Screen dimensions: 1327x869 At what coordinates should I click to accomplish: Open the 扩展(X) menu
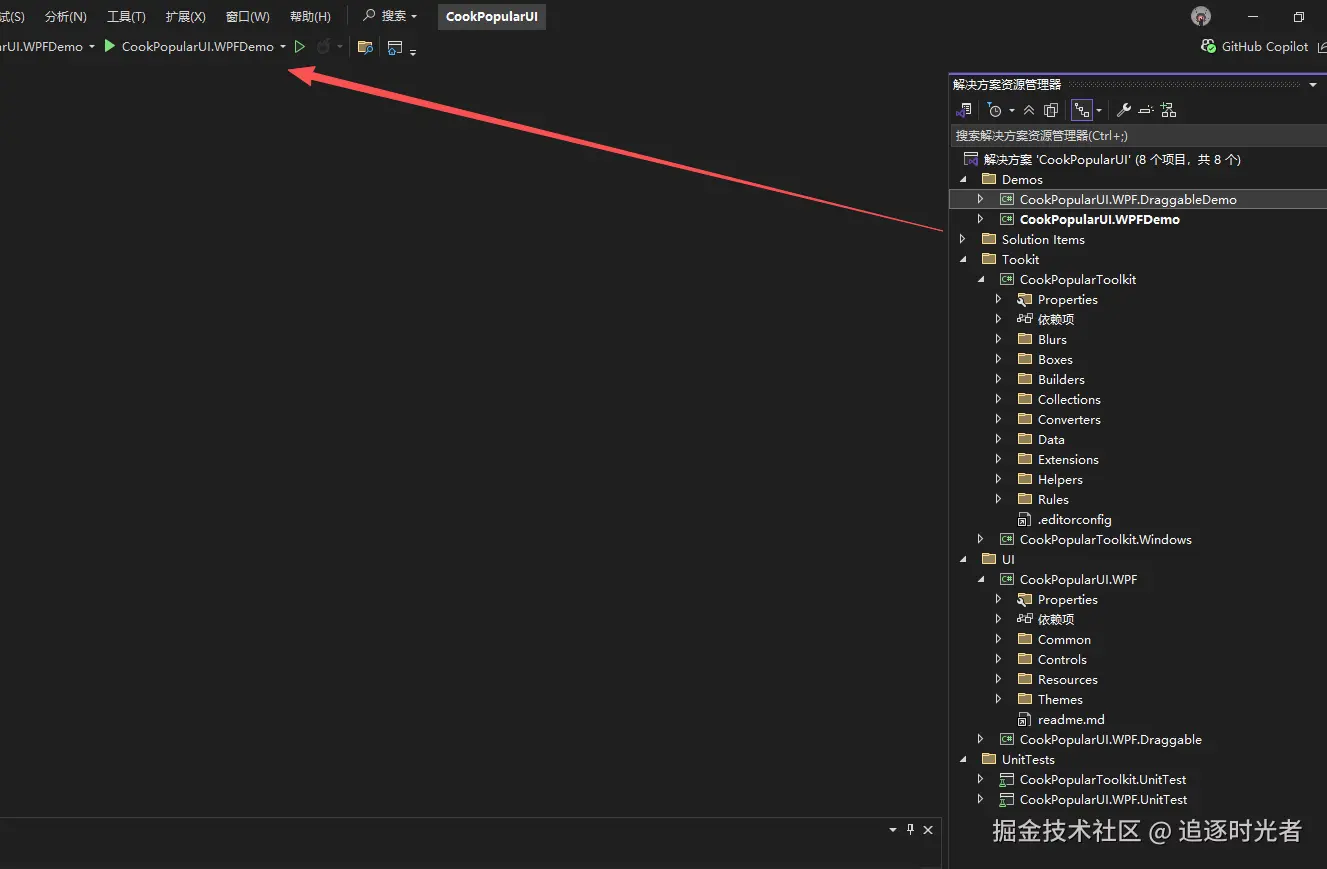(x=186, y=17)
